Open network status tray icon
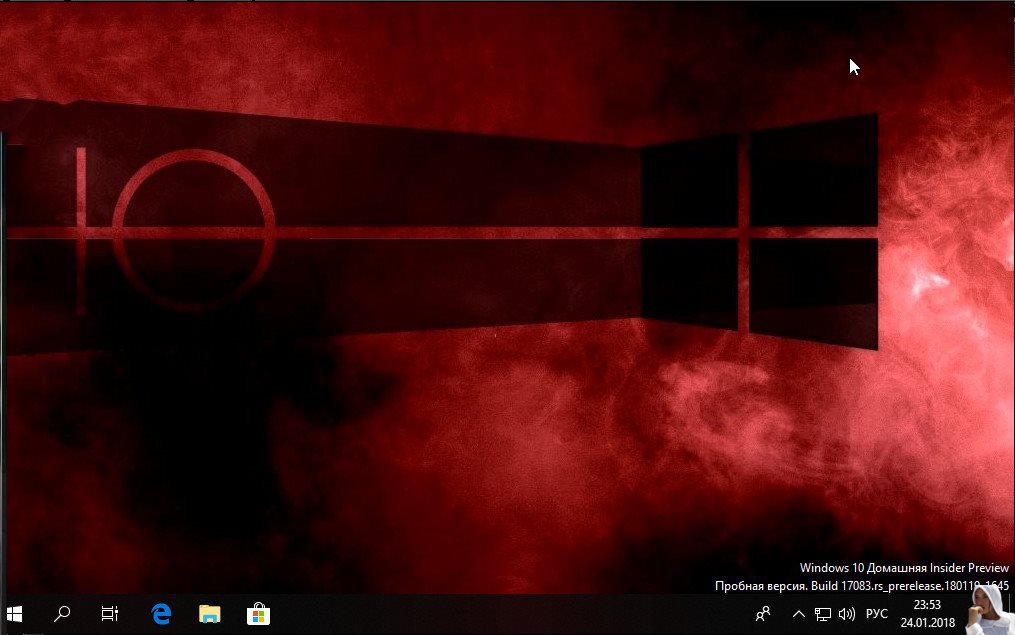Screen dimensions: 1015x635 (823, 614)
